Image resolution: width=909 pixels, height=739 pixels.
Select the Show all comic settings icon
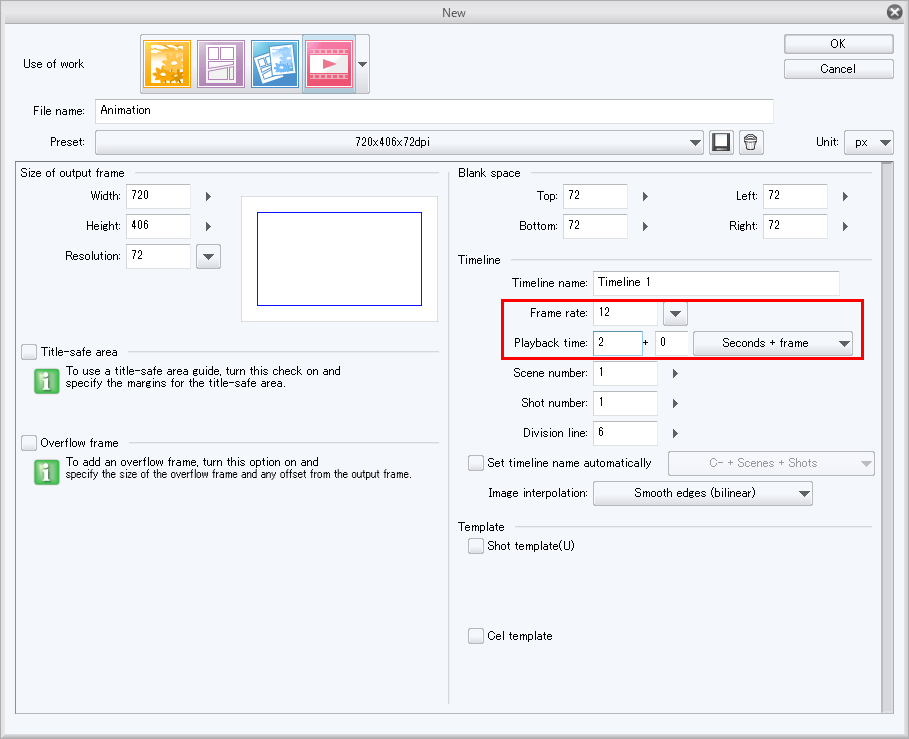[x=275, y=64]
